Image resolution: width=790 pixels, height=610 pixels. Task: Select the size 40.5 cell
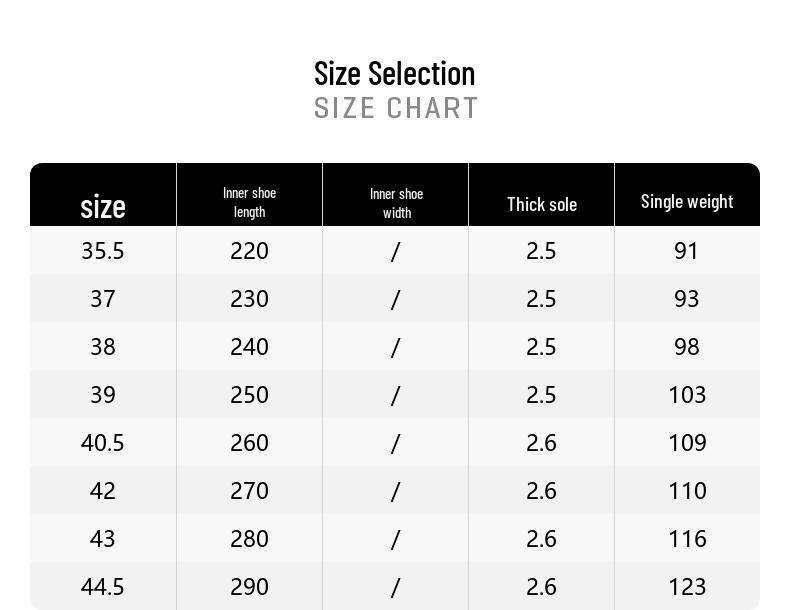103,443
